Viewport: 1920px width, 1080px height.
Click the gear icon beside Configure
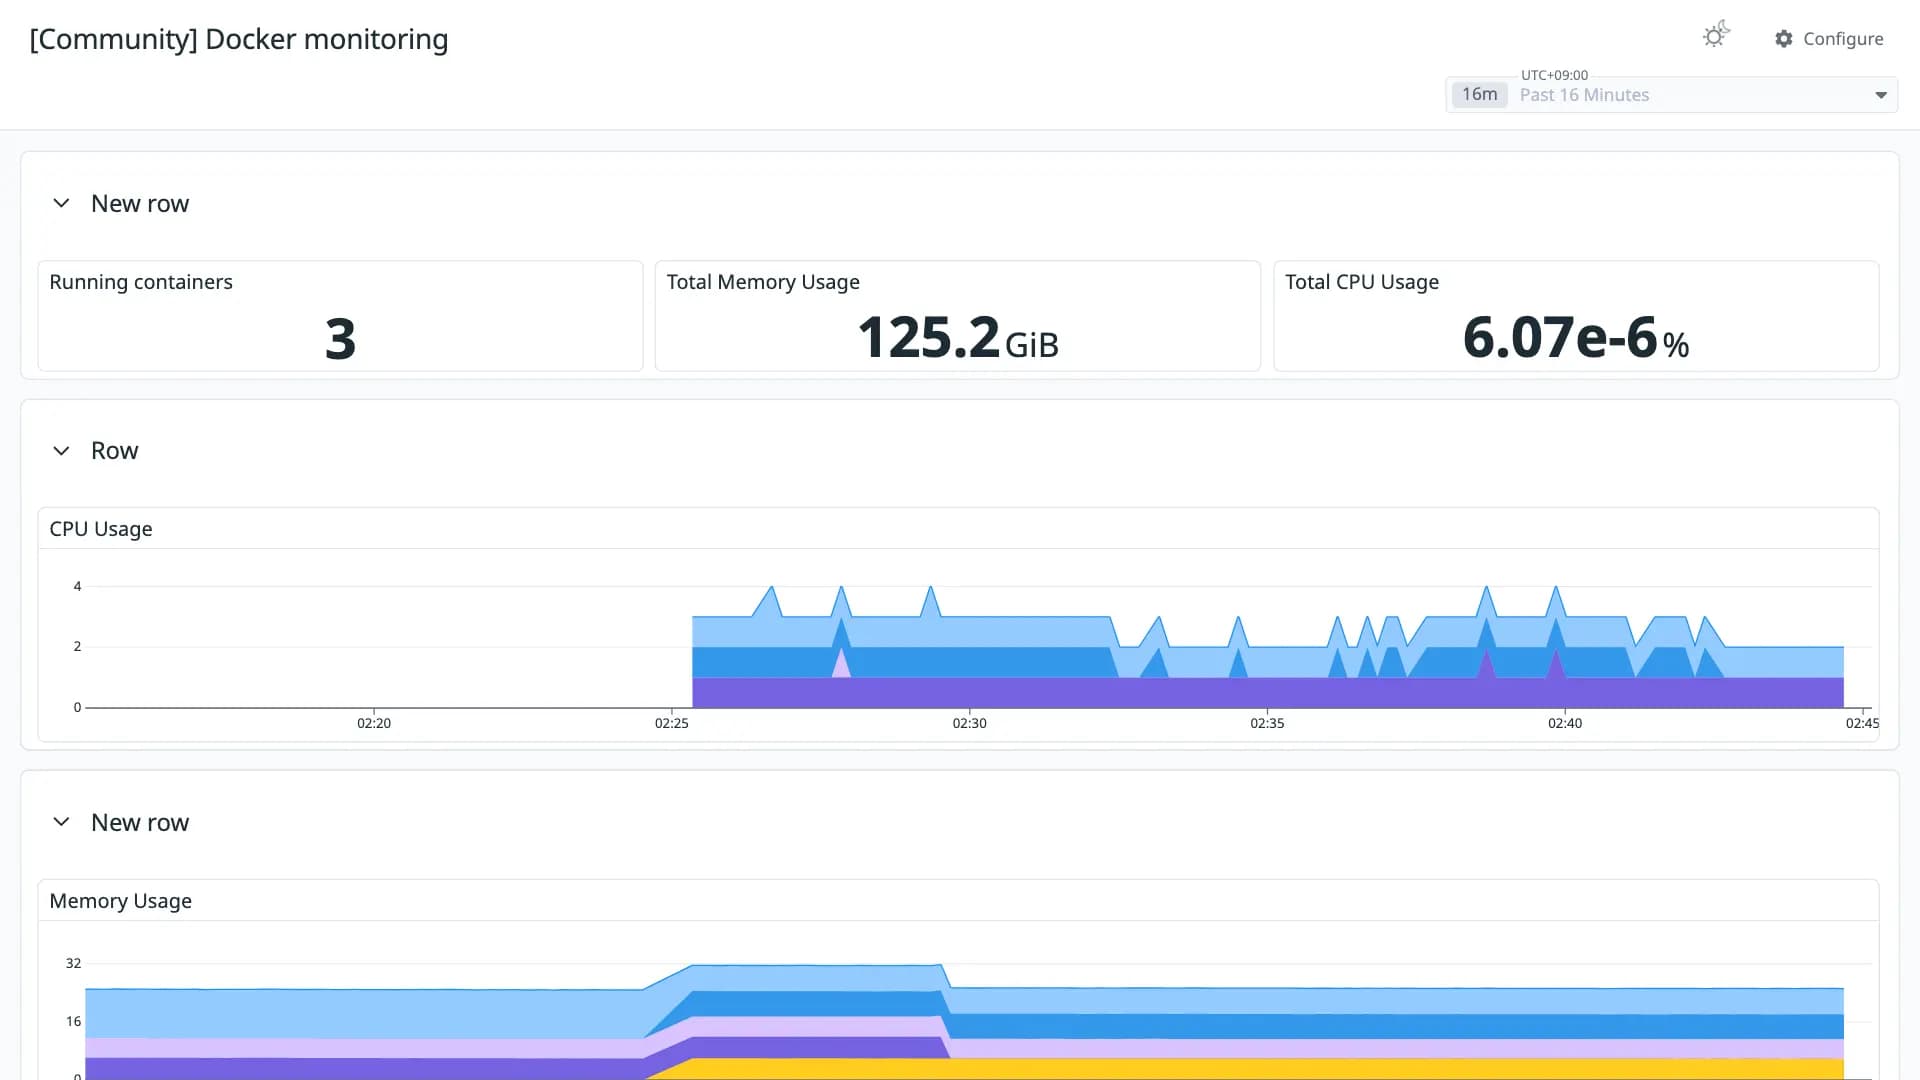pyautogui.click(x=1784, y=38)
